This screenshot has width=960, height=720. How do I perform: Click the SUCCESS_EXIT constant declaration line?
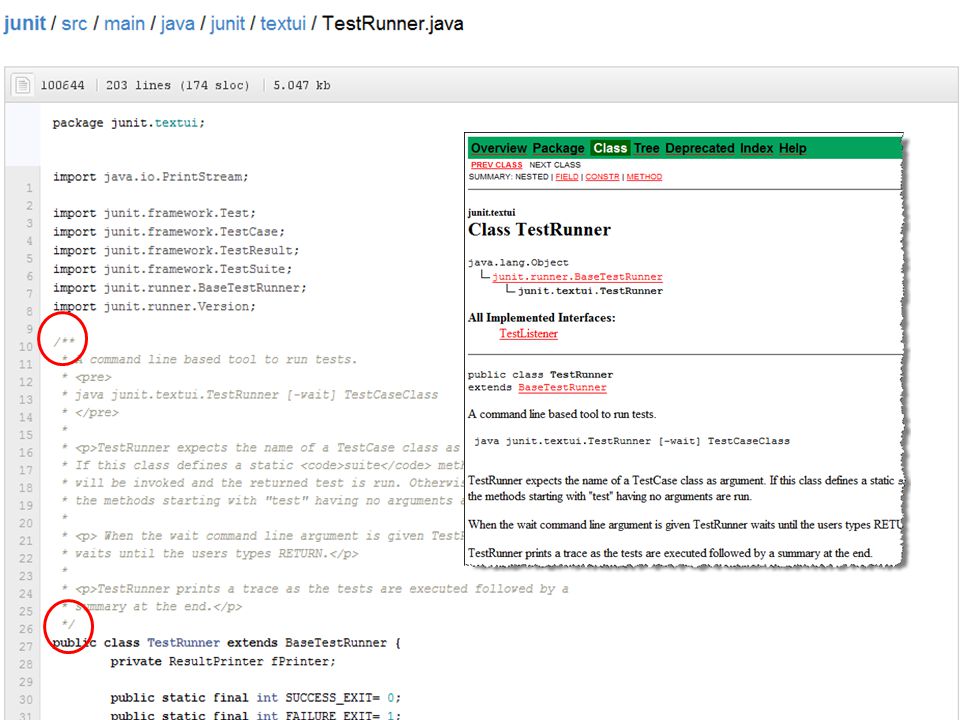pyautogui.click(x=256, y=697)
